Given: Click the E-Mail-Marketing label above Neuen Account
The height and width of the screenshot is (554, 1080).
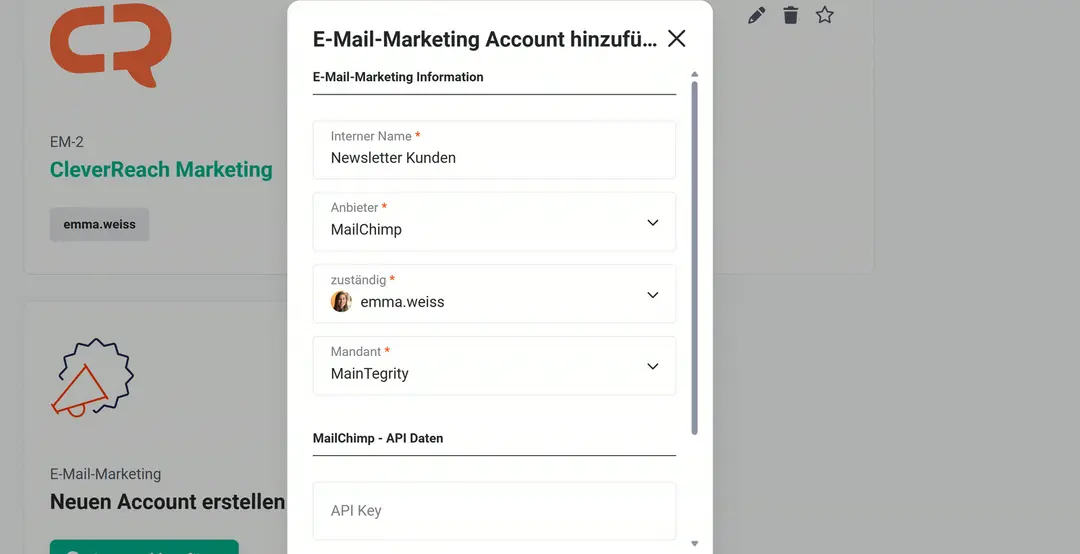Looking at the screenshot, I should (105, 474).
